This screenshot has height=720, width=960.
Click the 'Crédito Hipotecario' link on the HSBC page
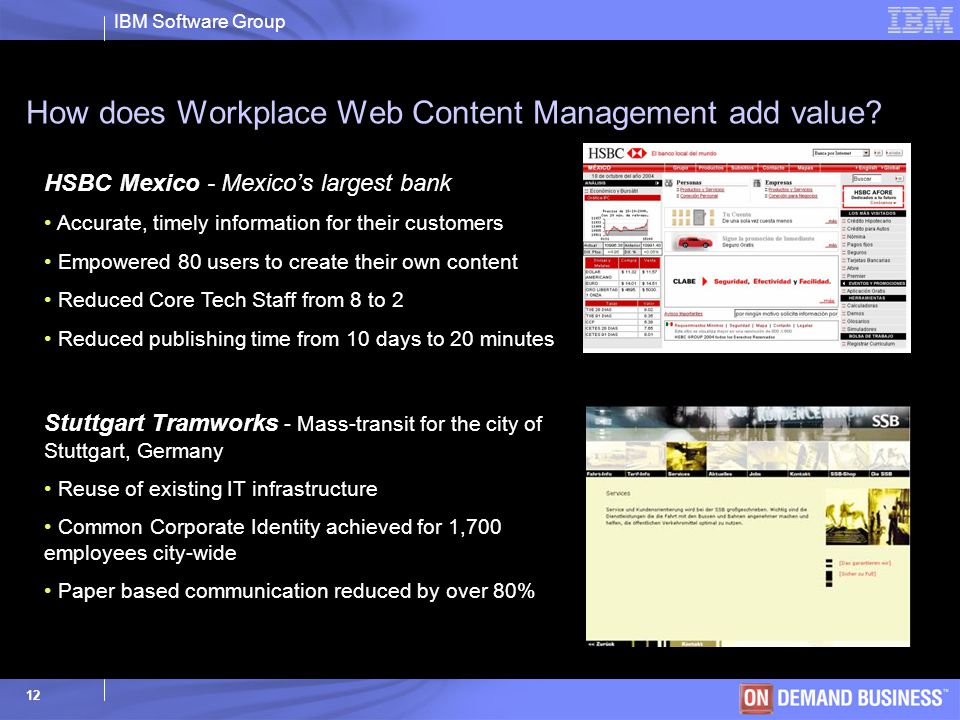868,221
